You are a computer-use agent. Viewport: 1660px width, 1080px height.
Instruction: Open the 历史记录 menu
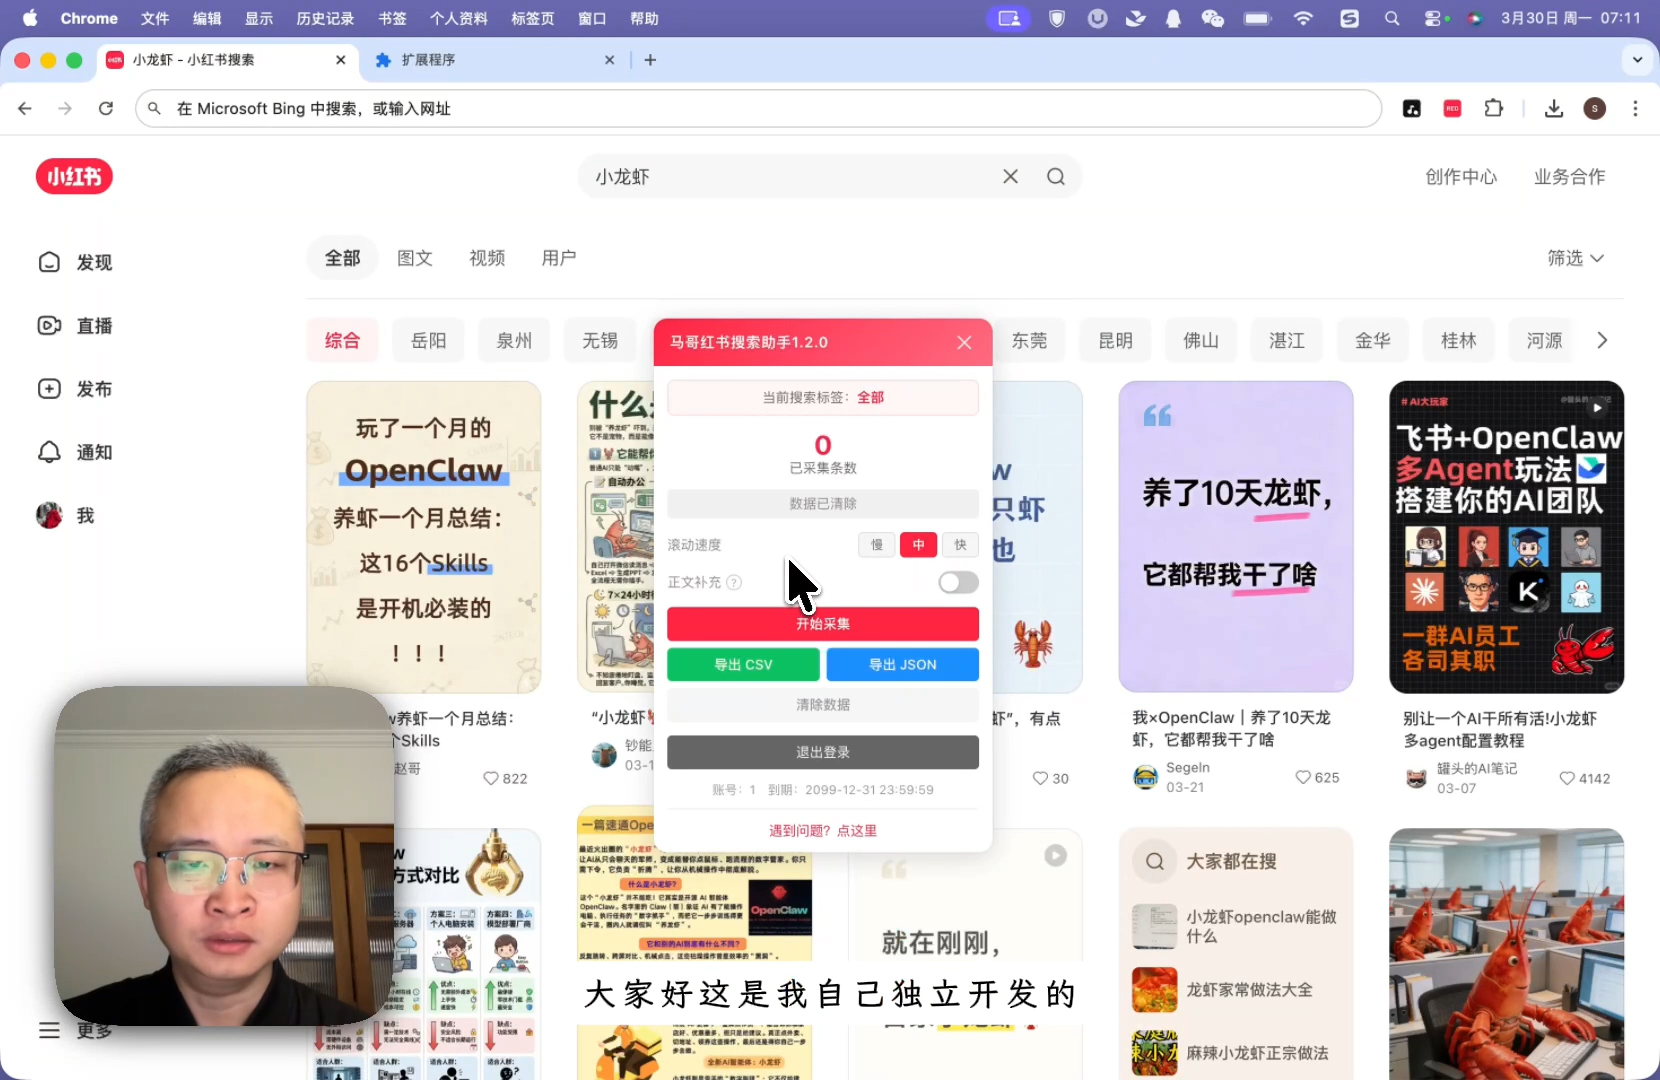pos(325,18)
